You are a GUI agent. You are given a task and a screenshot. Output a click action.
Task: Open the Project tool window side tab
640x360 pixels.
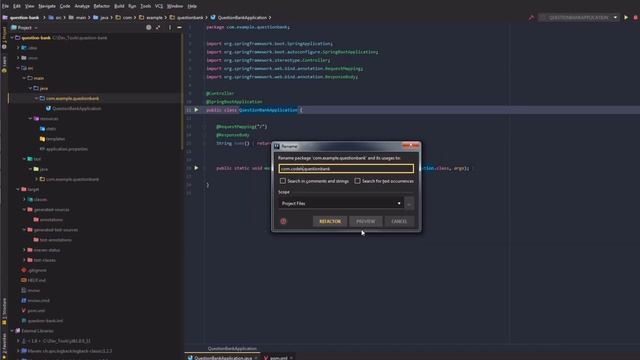4,38
